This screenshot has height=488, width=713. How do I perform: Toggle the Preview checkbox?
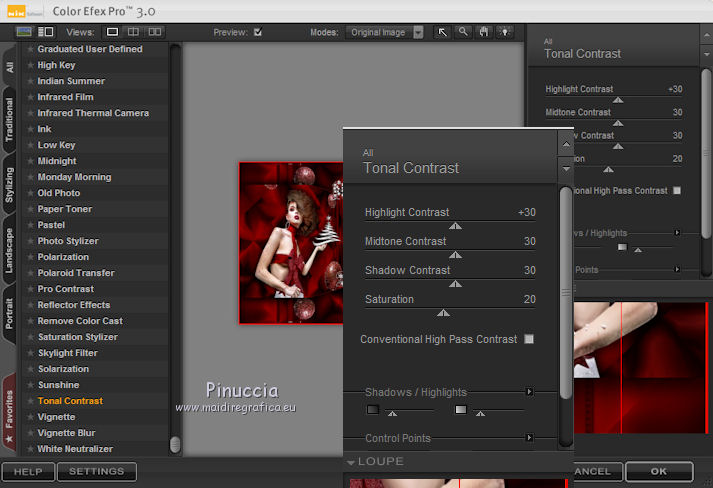click(x=258, y=32)
